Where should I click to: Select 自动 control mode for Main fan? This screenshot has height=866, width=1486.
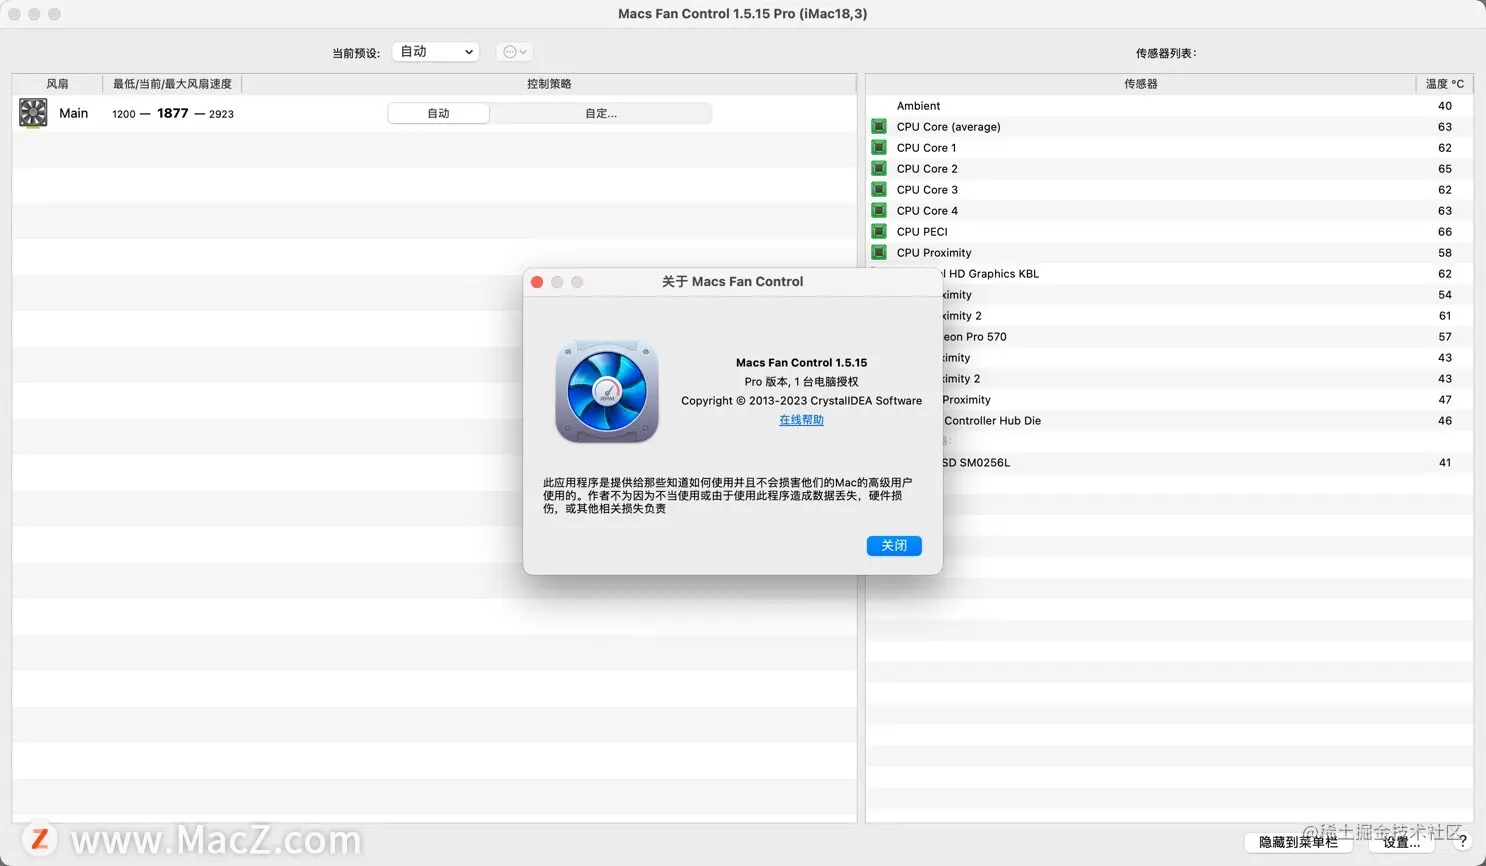pos(439,114)
